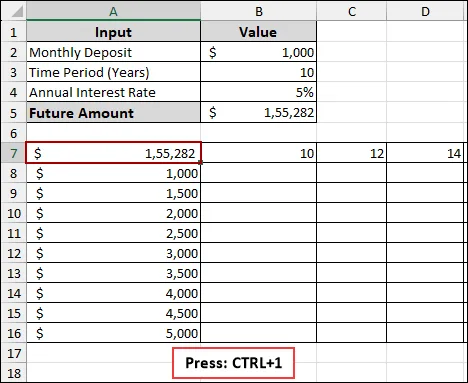Screen dimensions: 468x383
Task: Select row 11 header
Action: [x=13, y=233]
